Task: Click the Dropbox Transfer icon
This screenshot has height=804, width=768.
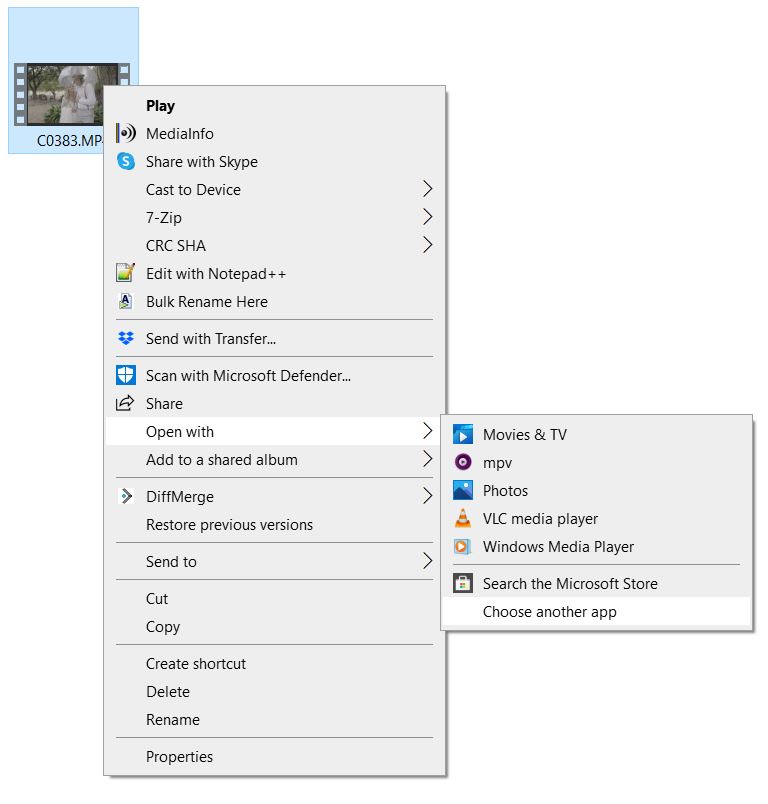Action: [x=126, y=338]
